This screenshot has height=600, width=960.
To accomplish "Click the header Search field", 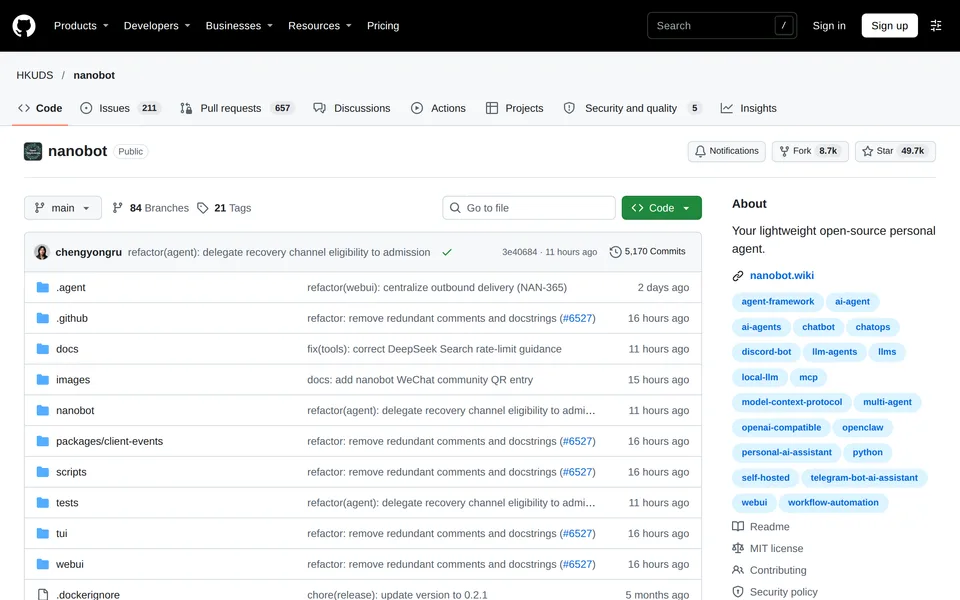I will coord(722,26).
